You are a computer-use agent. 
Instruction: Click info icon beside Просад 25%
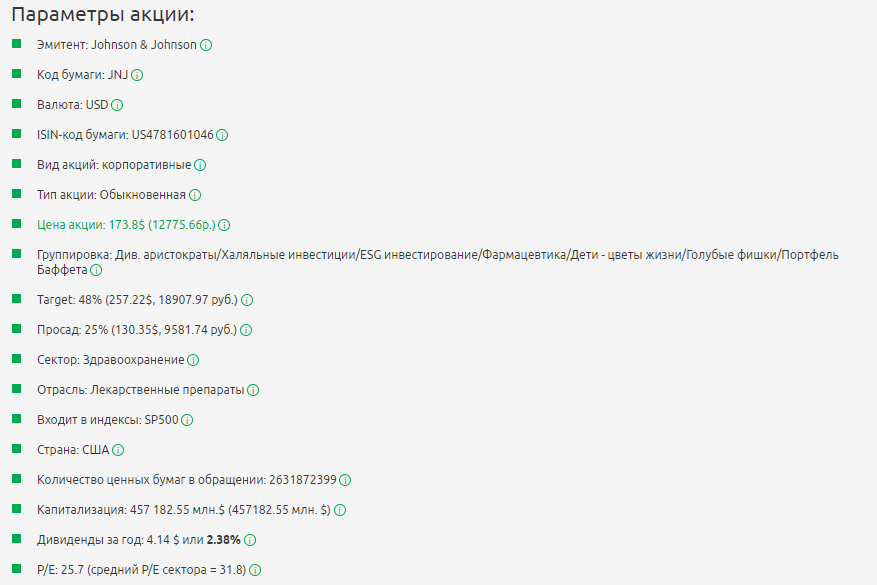[x=246, y=330]
